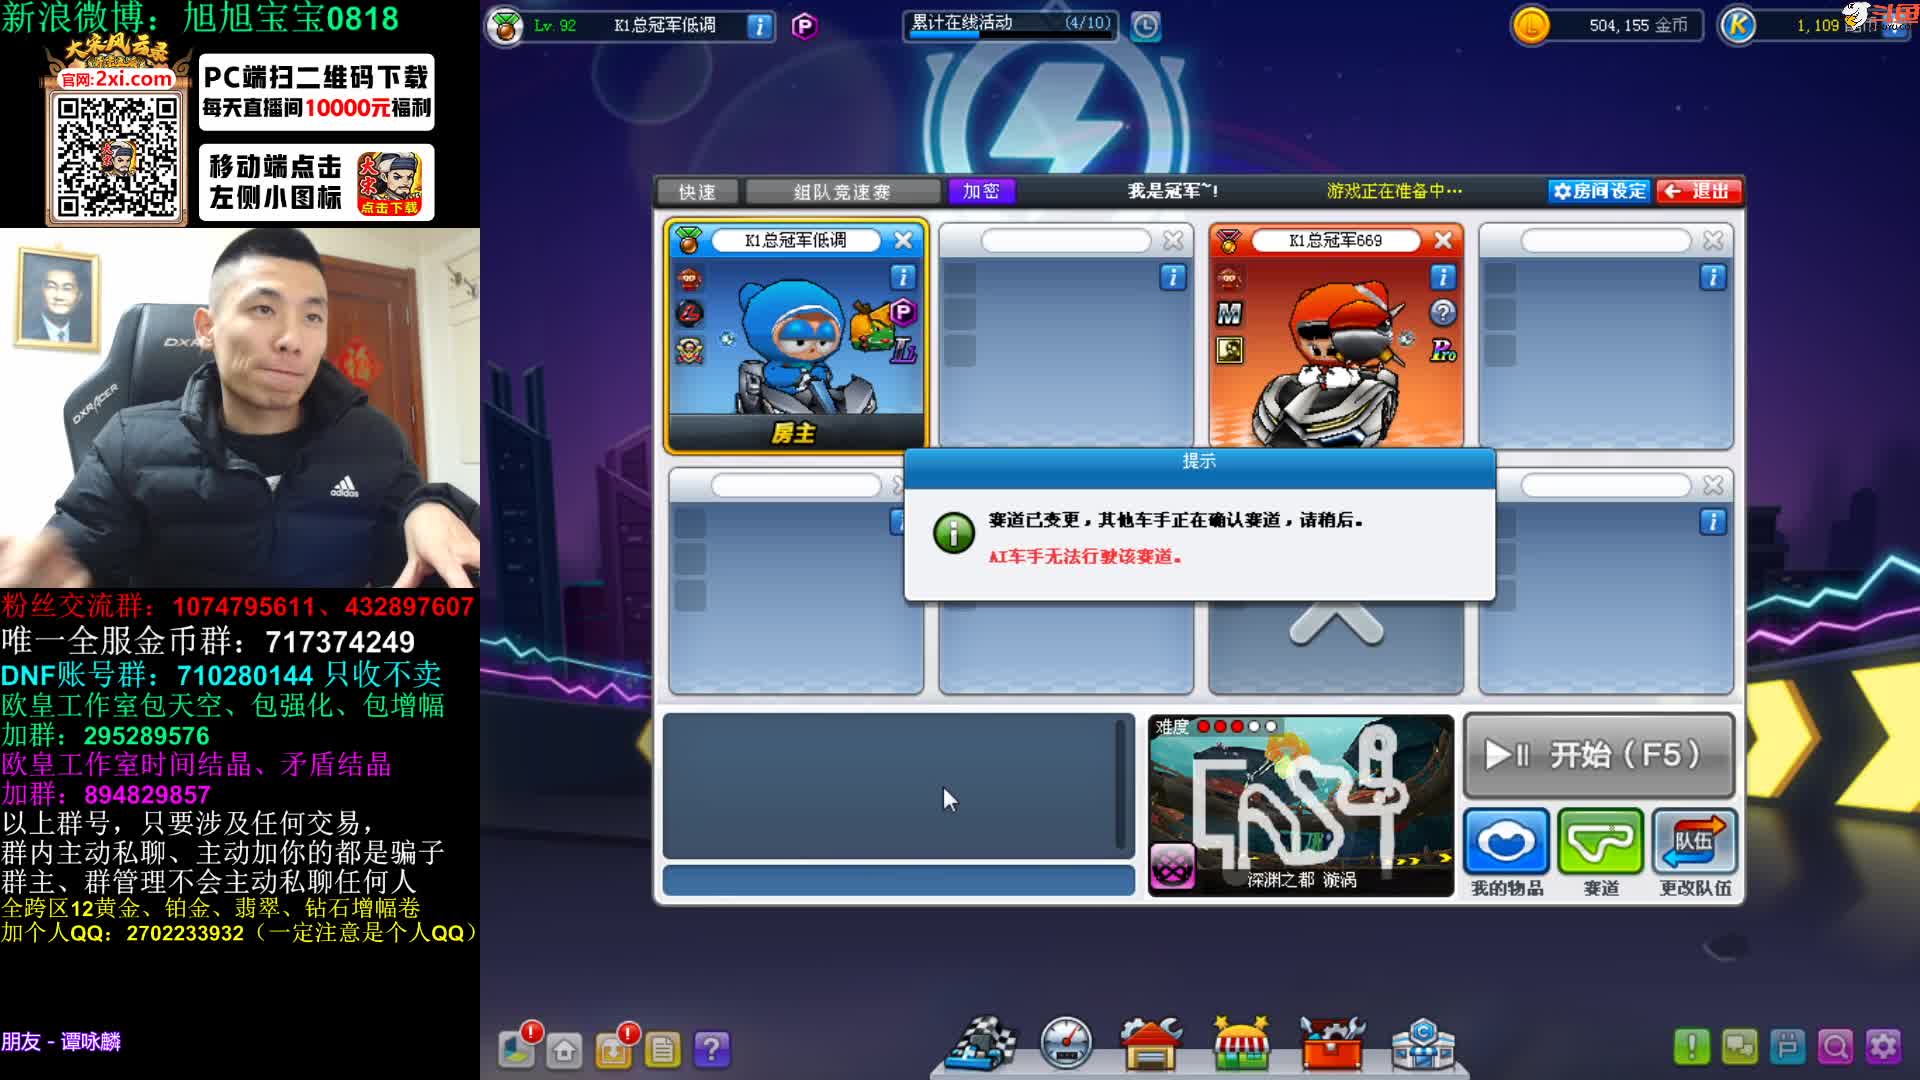
Task: Click the red 退出 exit button
Action: (x=1698, y=191)
